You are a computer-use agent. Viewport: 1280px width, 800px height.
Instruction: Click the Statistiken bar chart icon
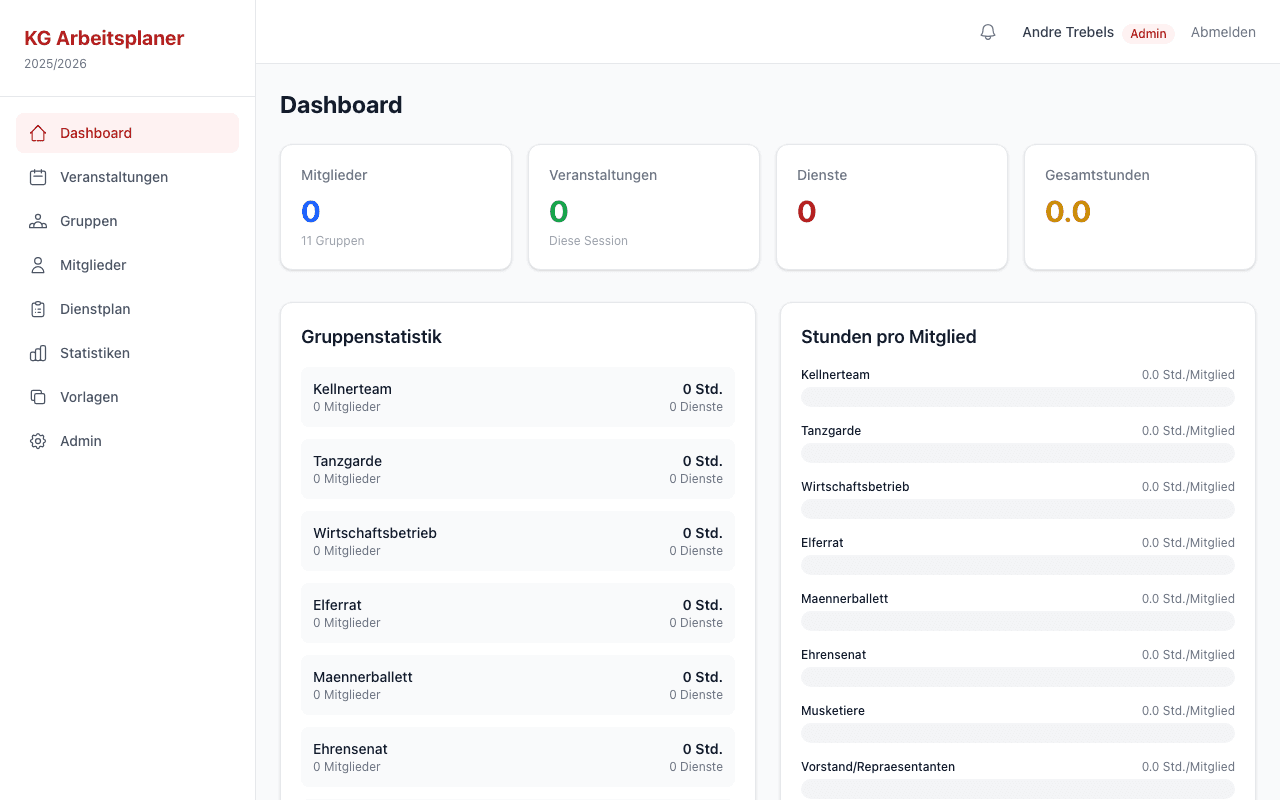coord(38,353)
